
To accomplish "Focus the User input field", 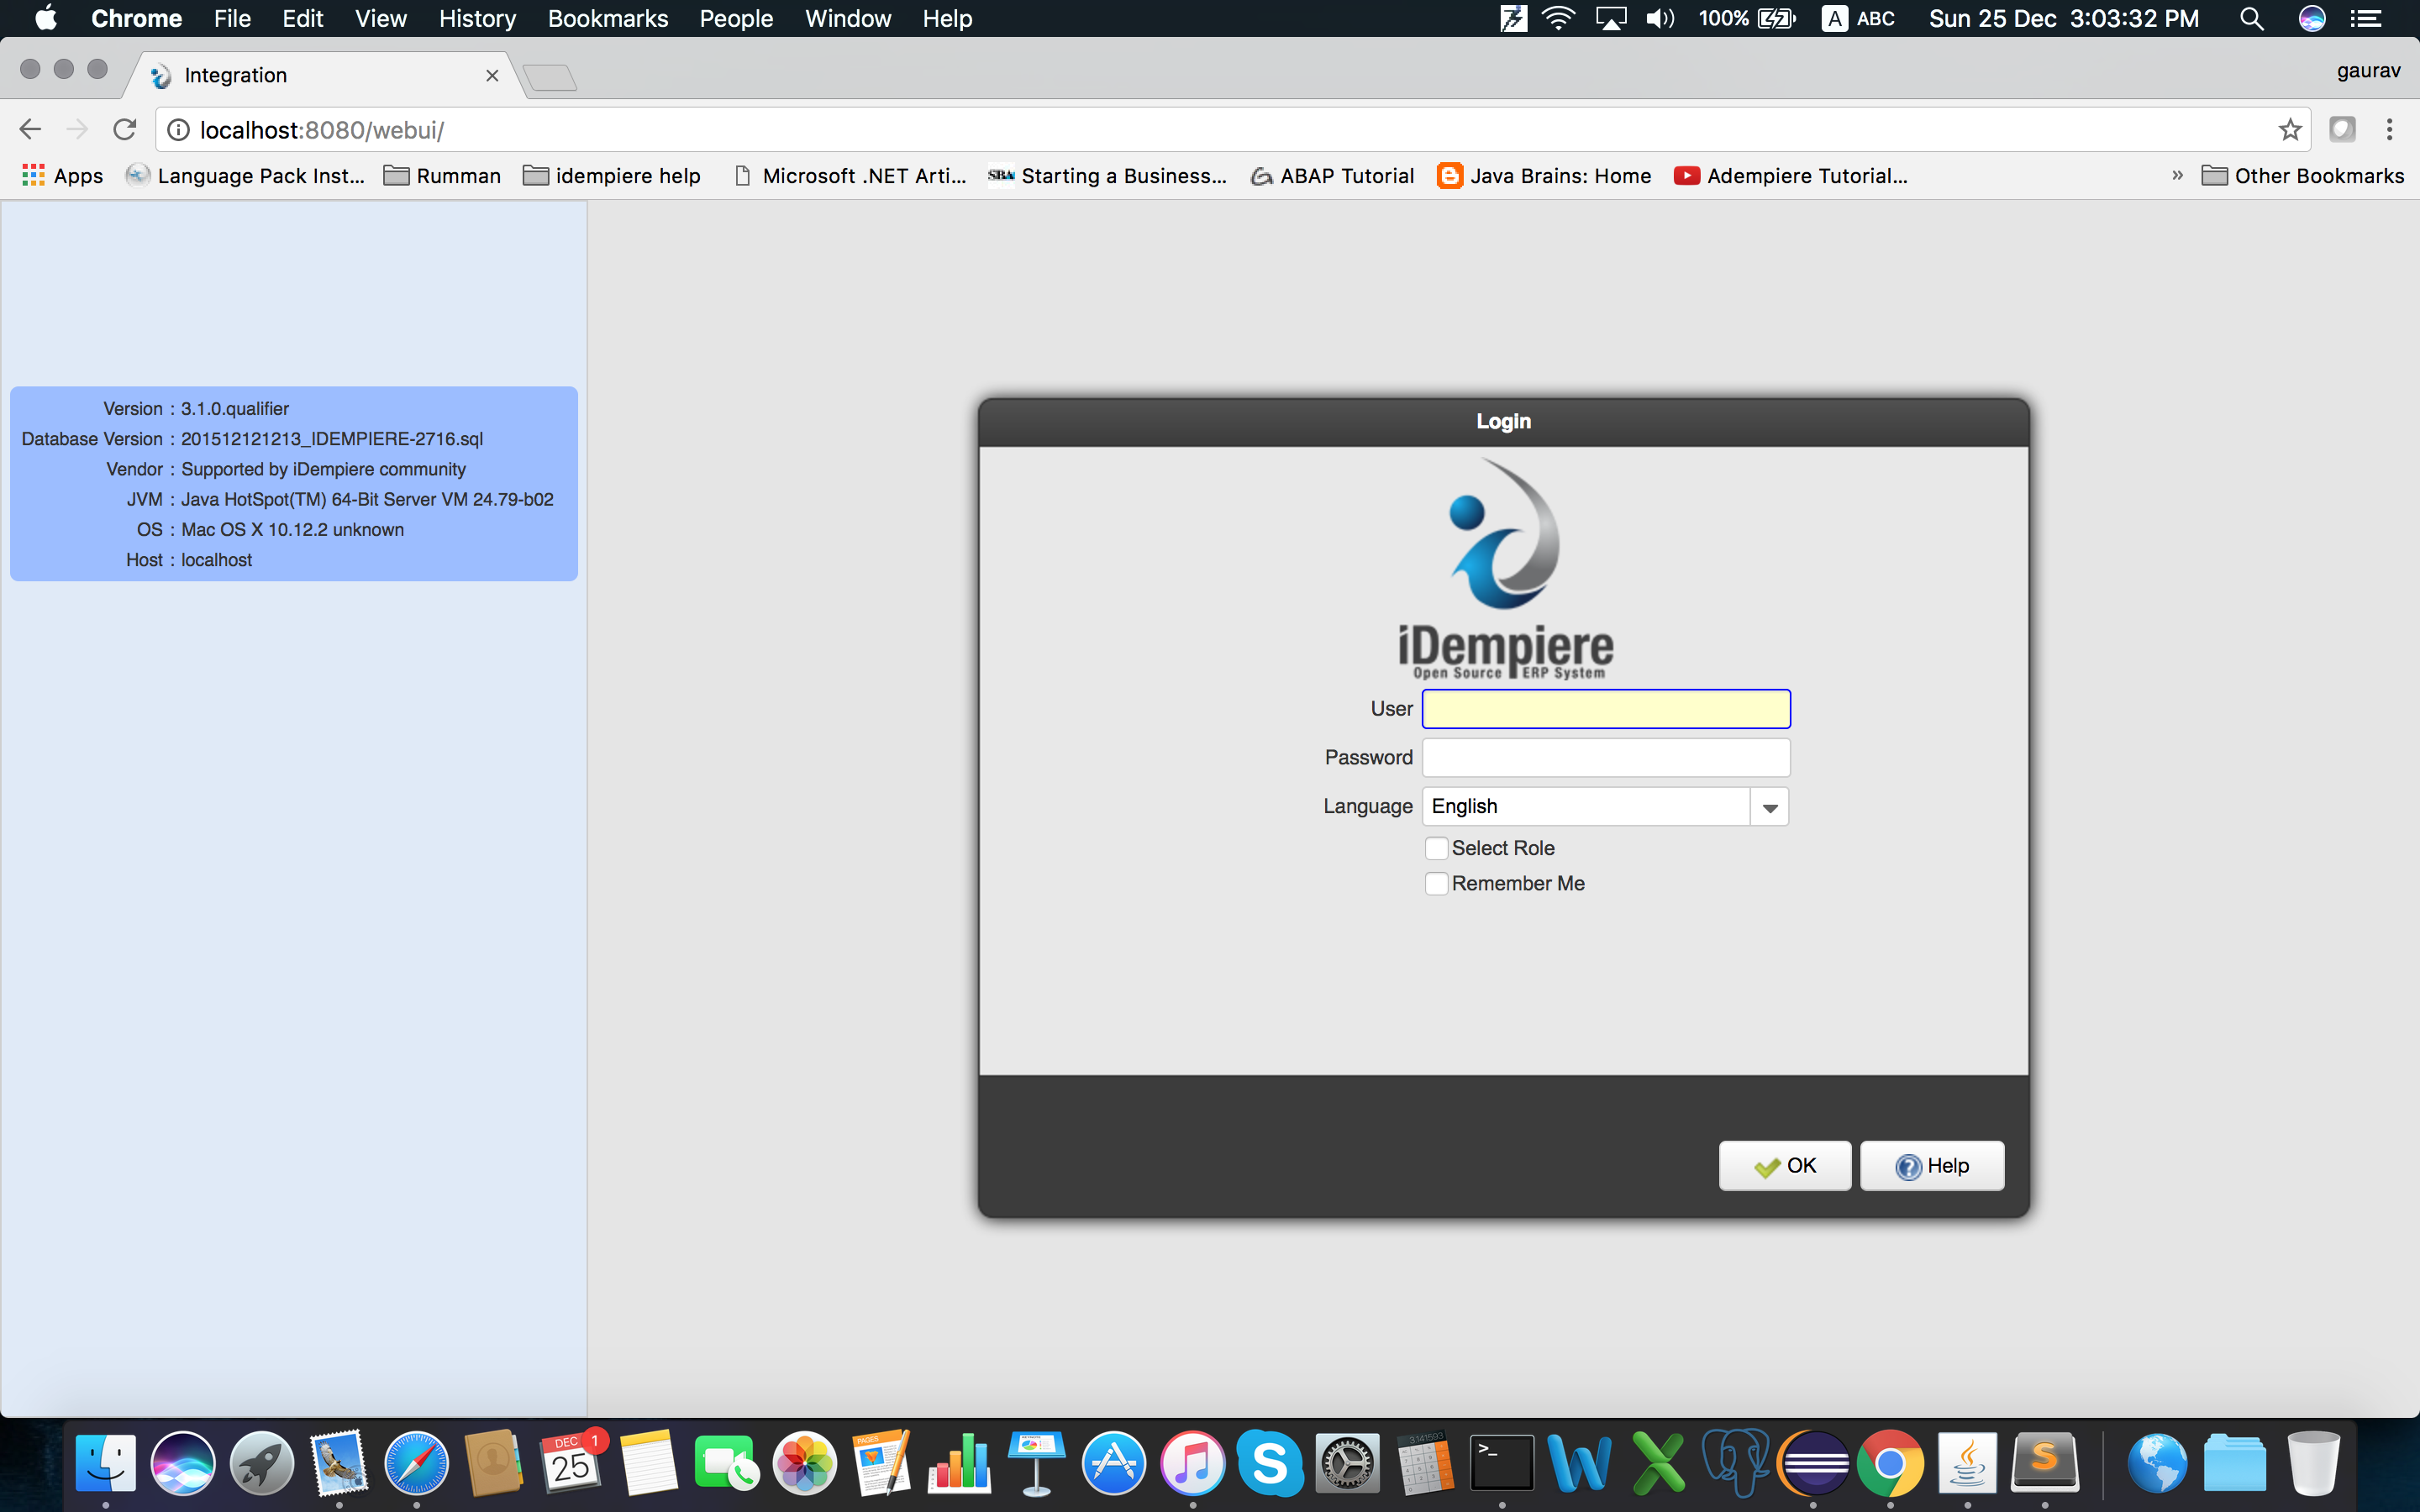I will click(x=1606, y=709).
